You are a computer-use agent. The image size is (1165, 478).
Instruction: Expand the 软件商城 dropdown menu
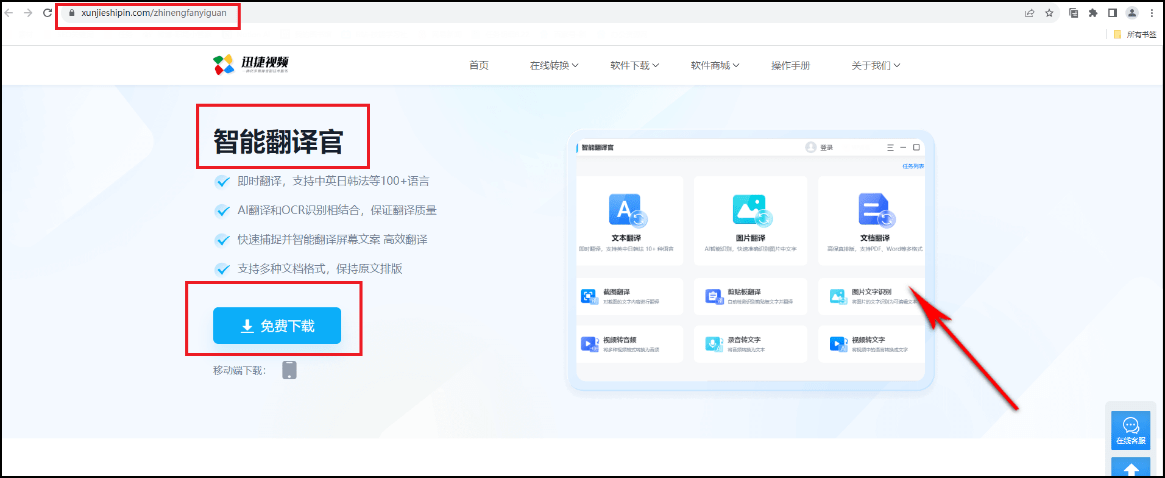[715, 65]
